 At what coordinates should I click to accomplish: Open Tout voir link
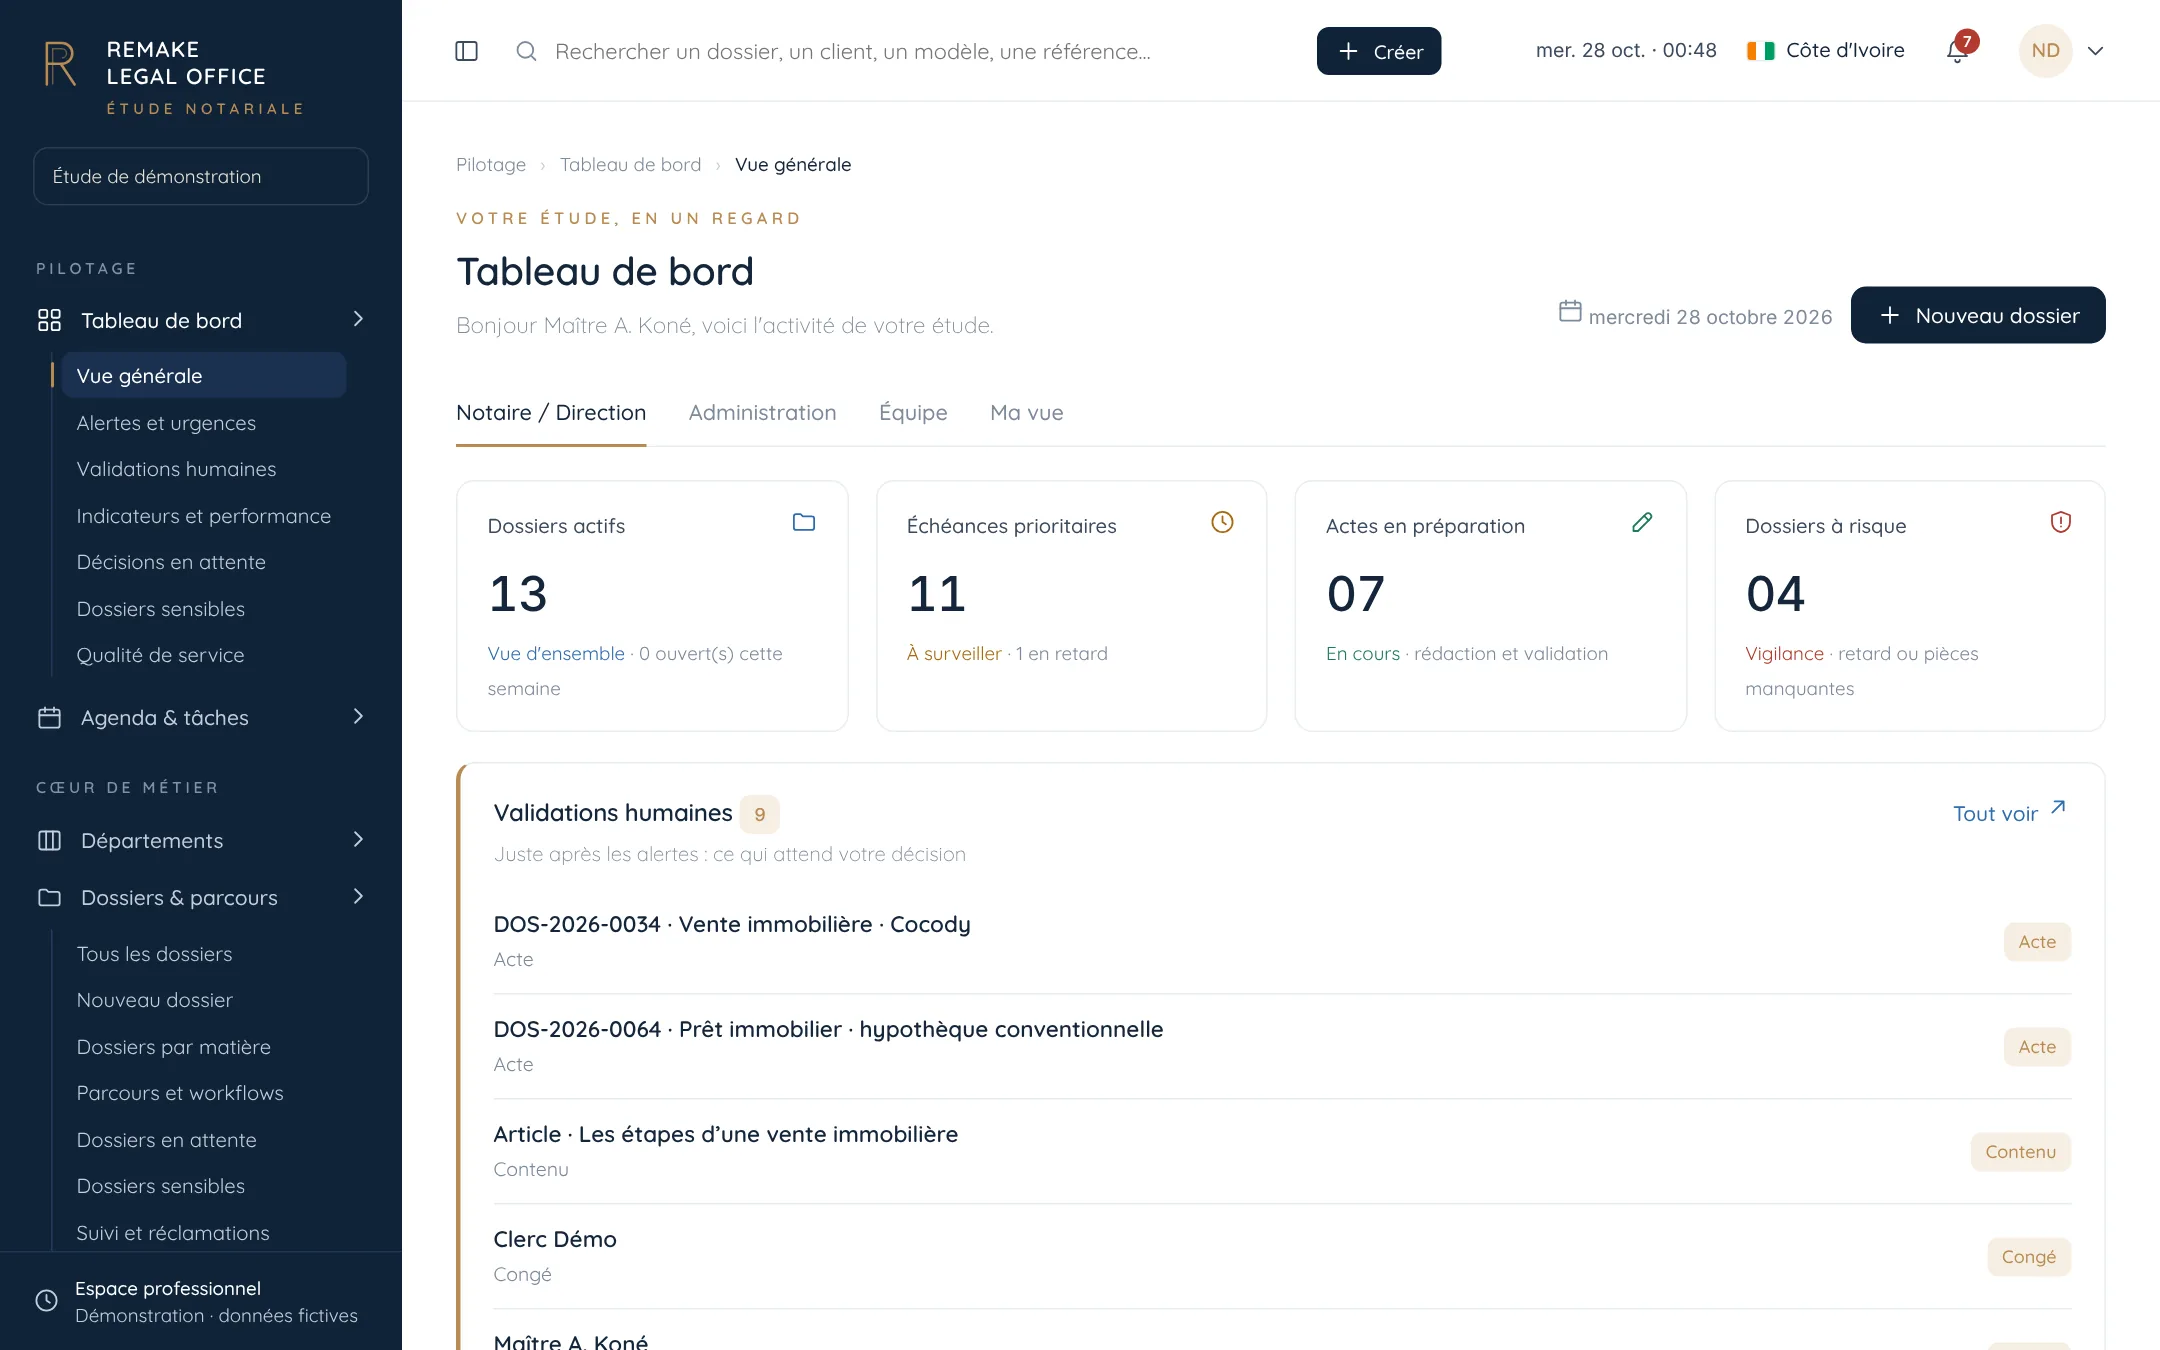coord(2010,813)
